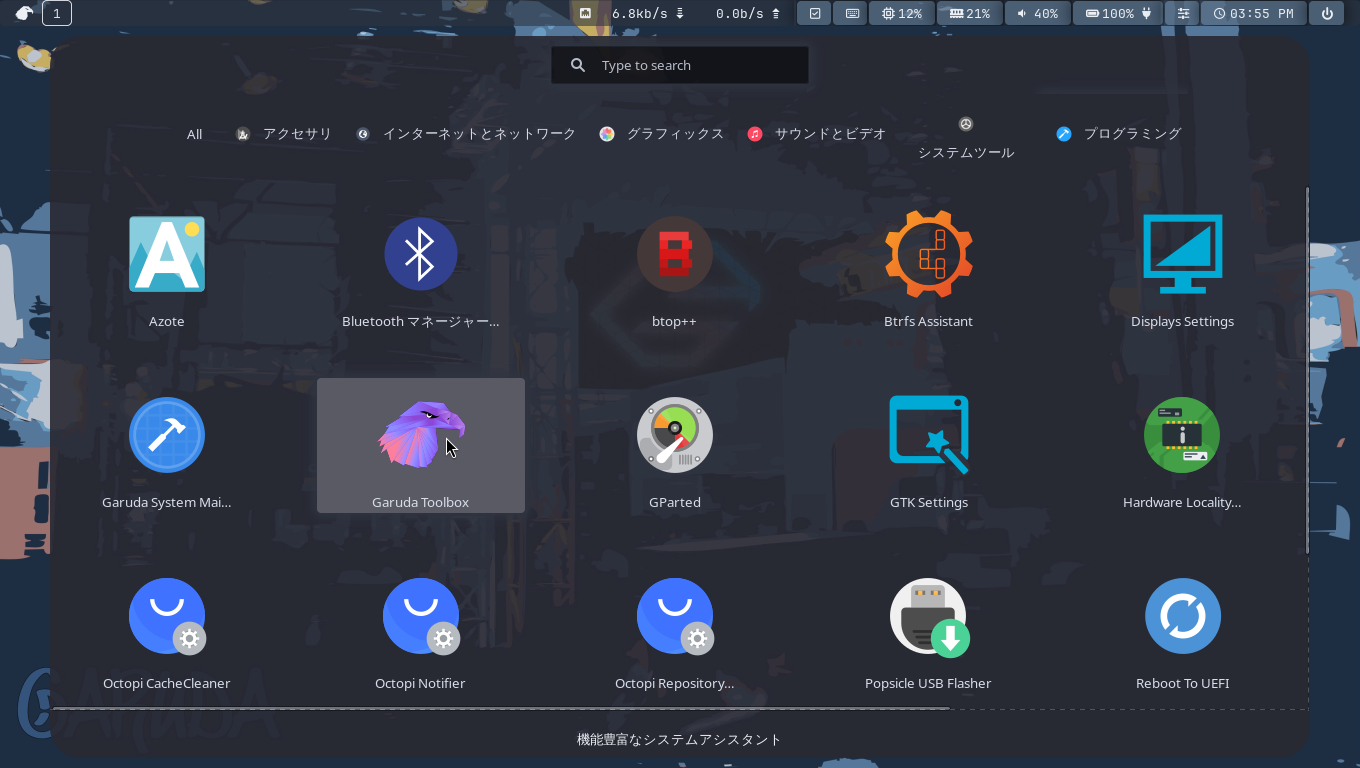The width and height of the screenshot is (1360, 768).
Task: Open Bluetooth マネージャー
Action: tap(421, 265)
